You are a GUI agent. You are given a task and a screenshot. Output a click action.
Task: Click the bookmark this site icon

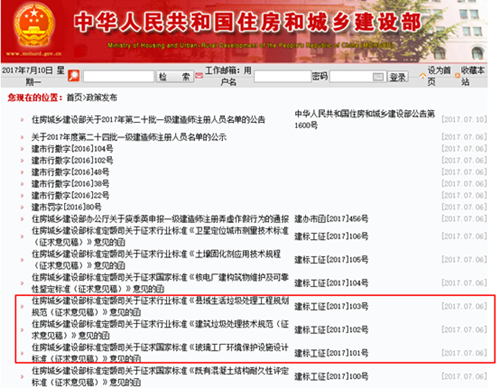click(457, 76)
